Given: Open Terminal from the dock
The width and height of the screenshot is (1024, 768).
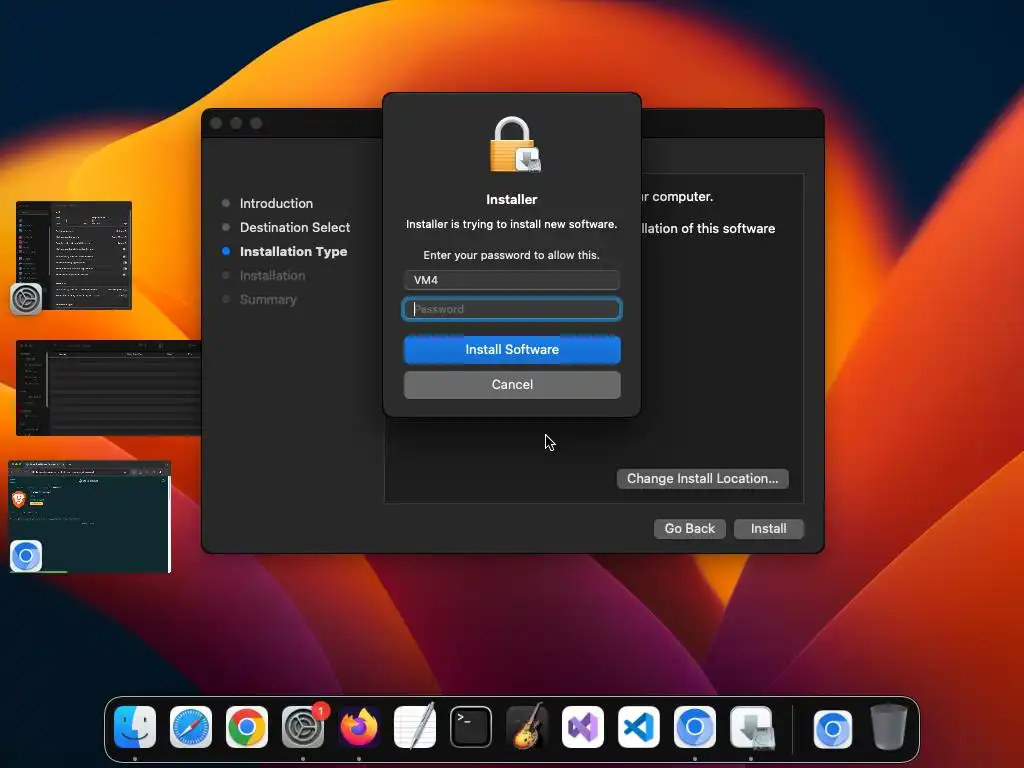Looking at the screenshot, I should pyautogui.click(x=471, y=727).
